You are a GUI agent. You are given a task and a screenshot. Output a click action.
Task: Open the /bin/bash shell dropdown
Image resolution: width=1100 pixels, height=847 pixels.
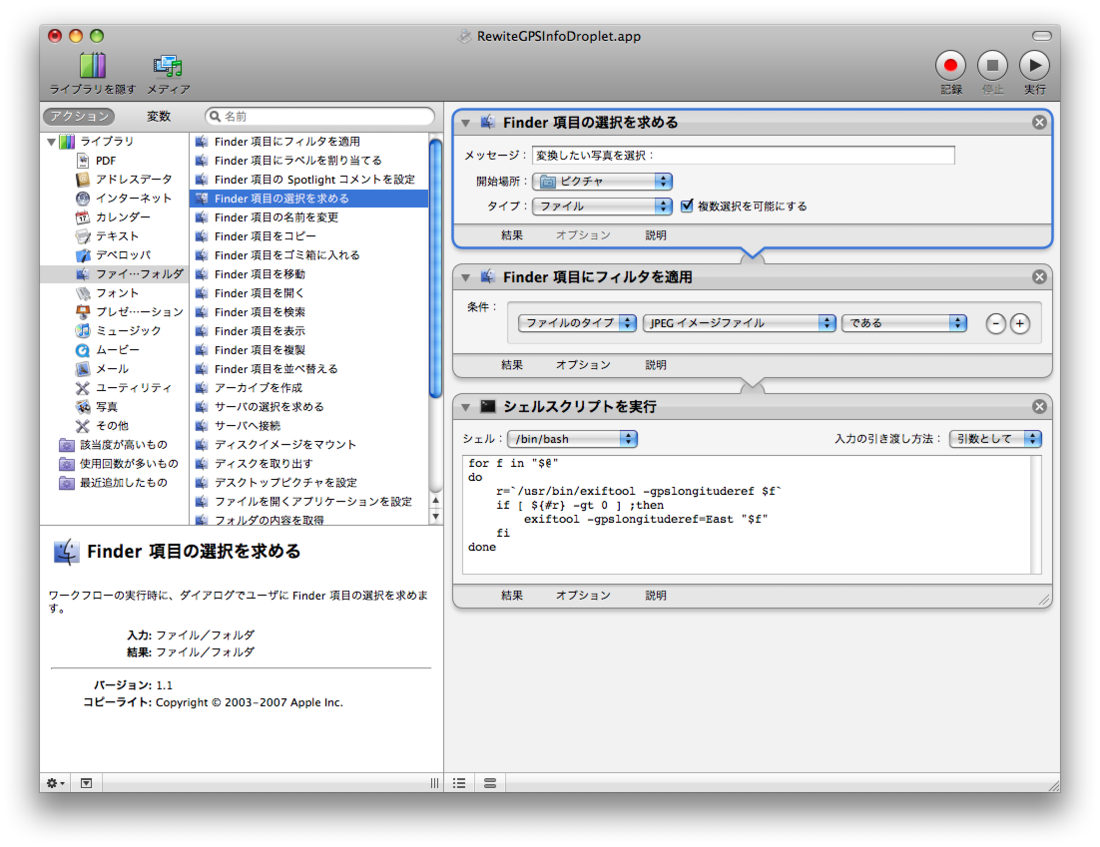(x=572, y=439)
